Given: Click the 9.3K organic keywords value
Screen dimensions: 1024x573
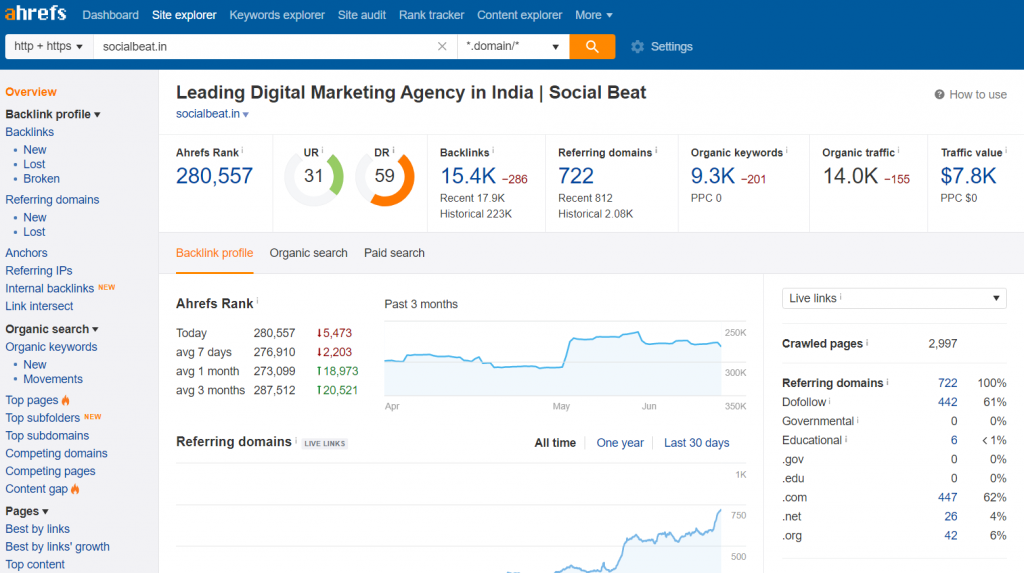Looking at the screenshot, I should (x=712, y=176).
